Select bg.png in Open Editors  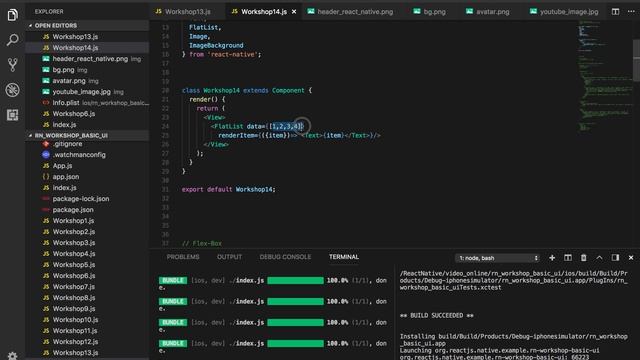[x=87, y=70]
